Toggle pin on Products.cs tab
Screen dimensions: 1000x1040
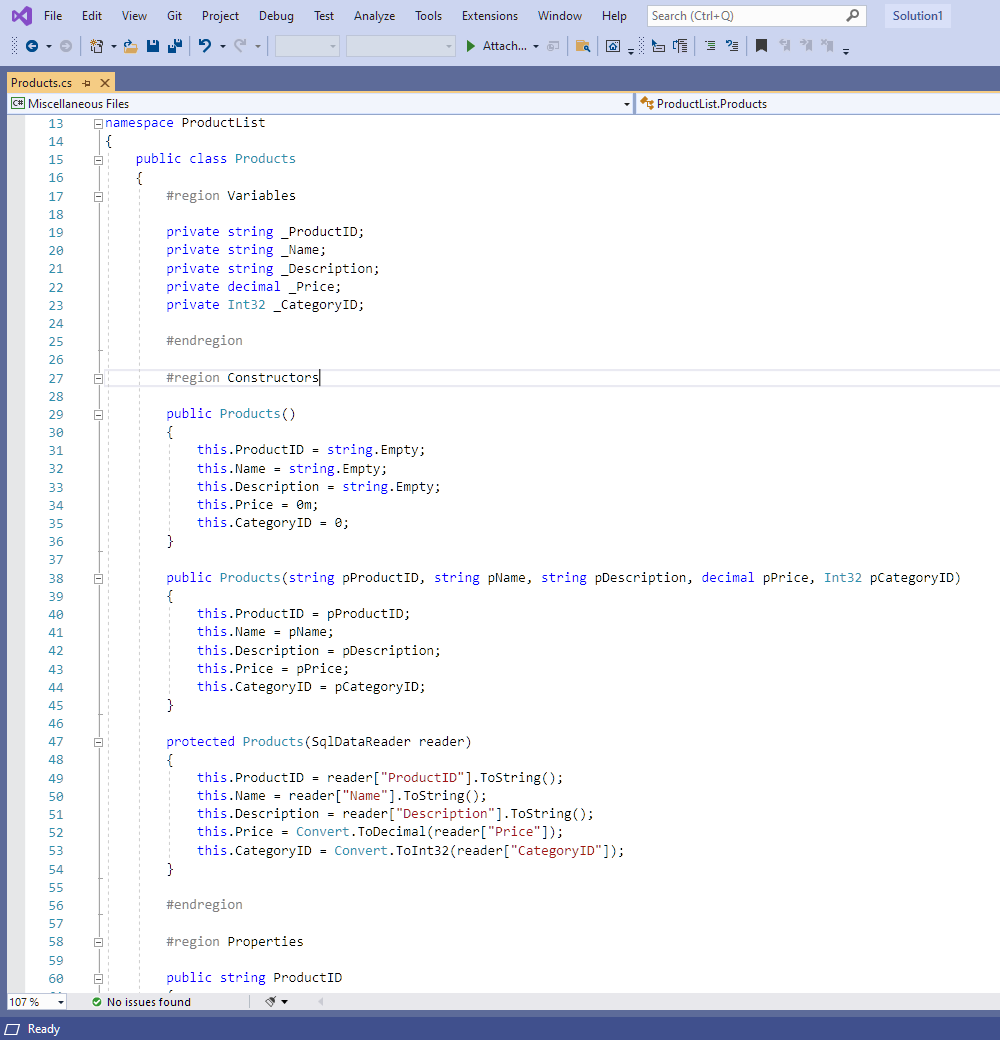click(87, 83)
